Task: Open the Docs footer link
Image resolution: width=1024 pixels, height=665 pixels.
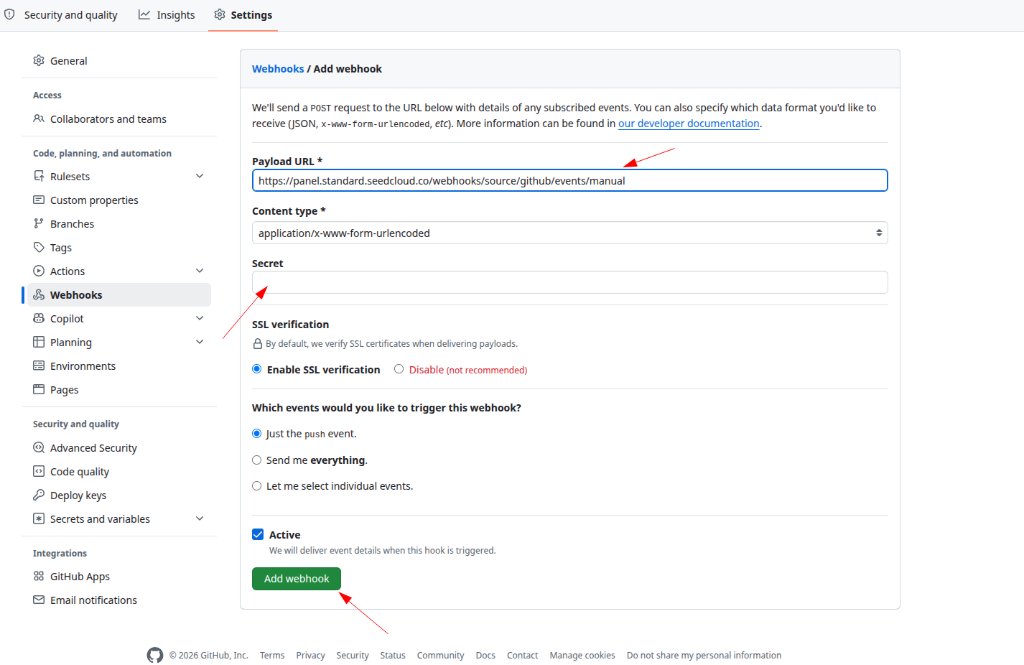Action: (485, 655)
